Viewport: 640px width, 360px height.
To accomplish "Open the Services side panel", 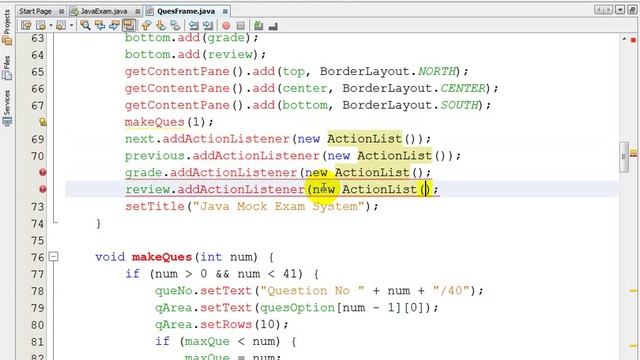I will [7, 108].
